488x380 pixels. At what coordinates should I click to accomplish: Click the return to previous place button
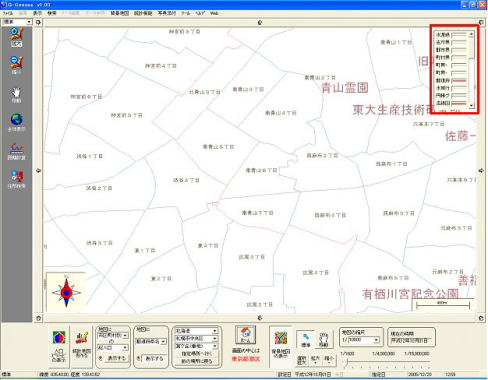coord(196,361)
